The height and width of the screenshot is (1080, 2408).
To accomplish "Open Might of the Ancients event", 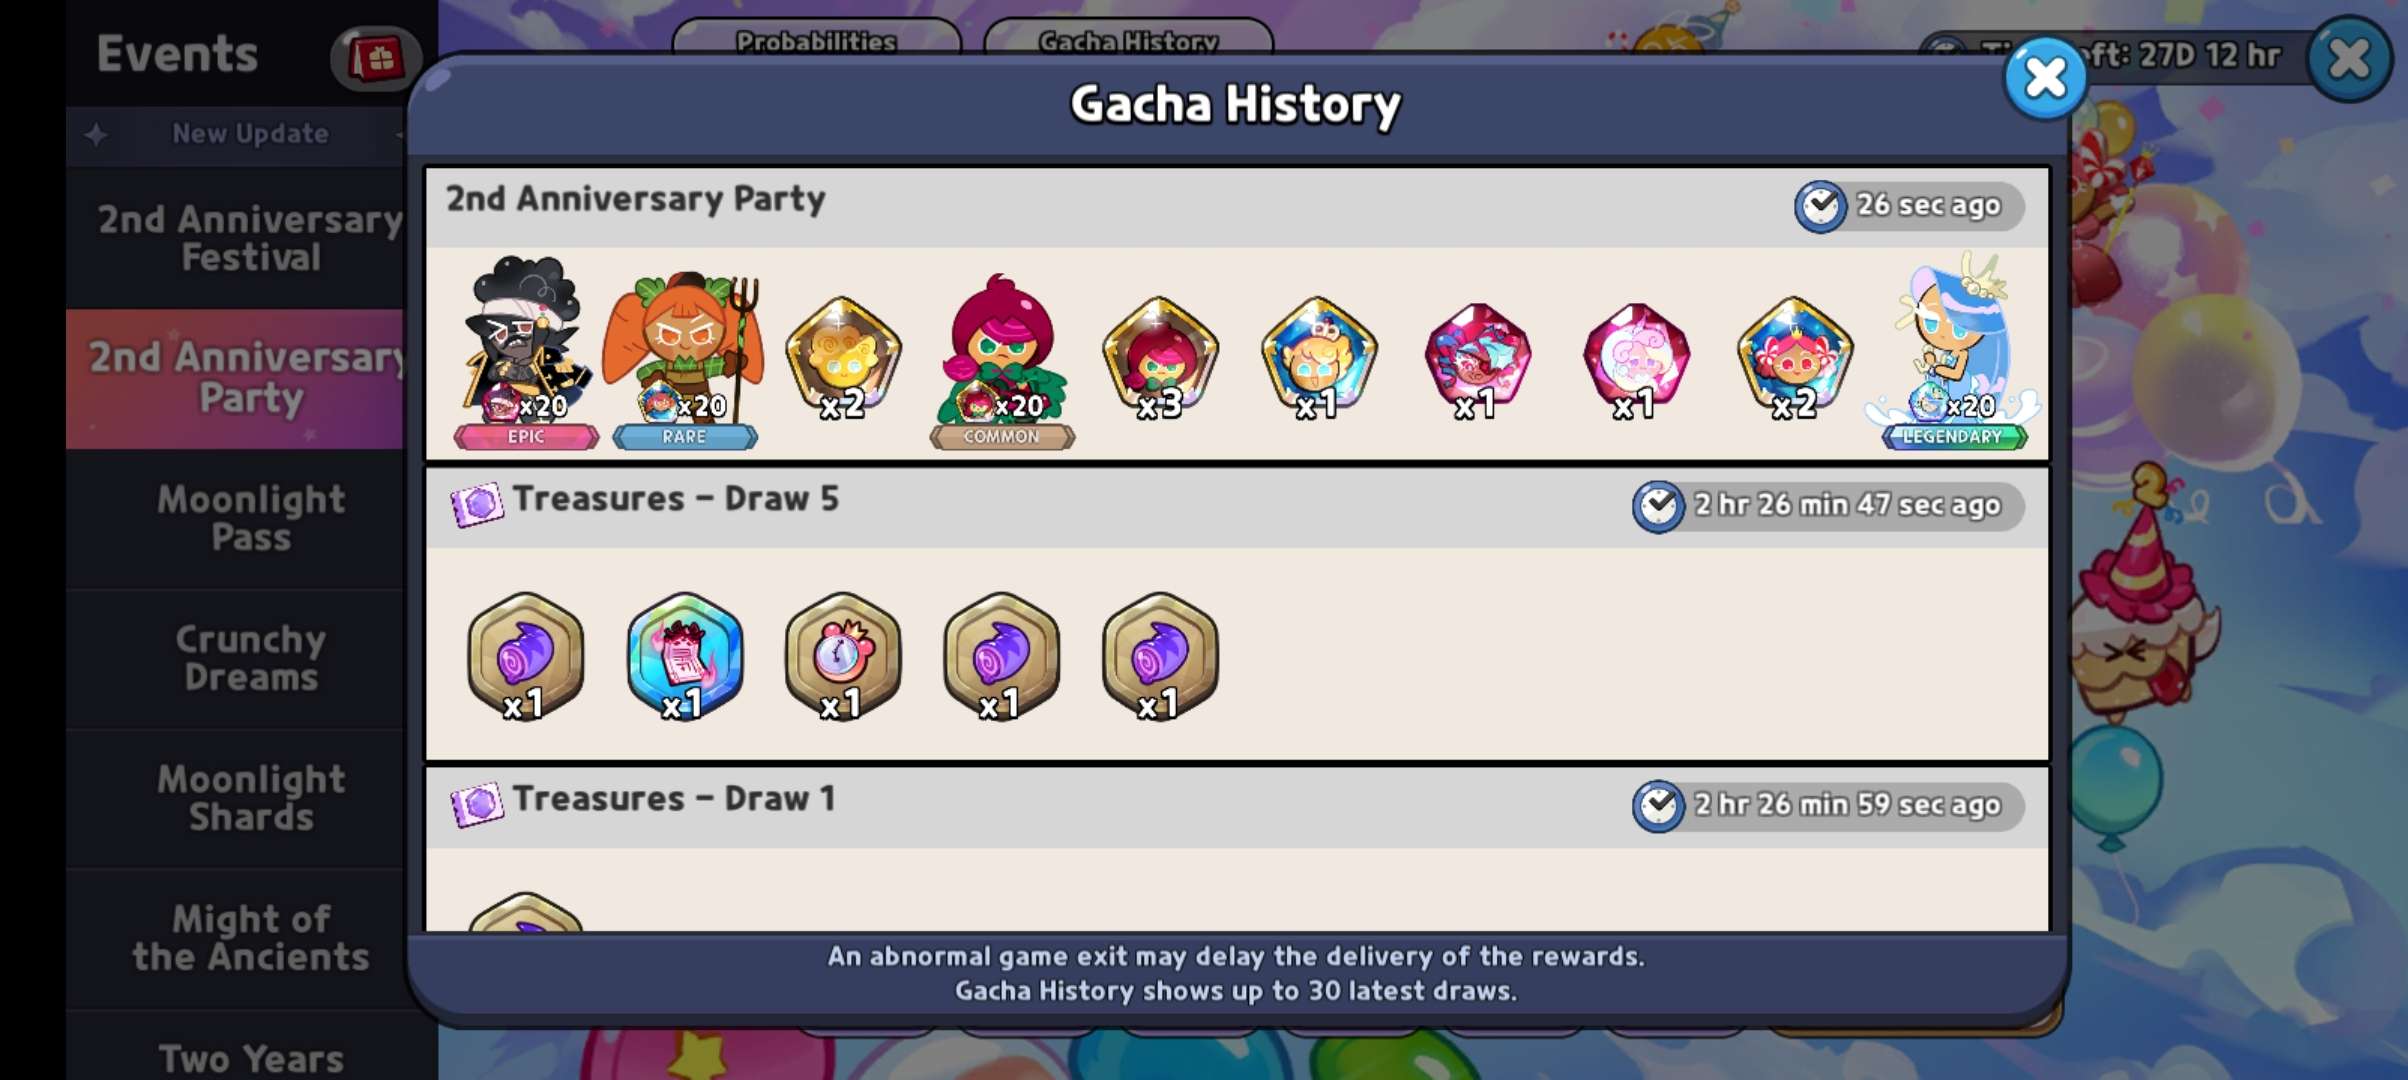I will tap(250, 938).
